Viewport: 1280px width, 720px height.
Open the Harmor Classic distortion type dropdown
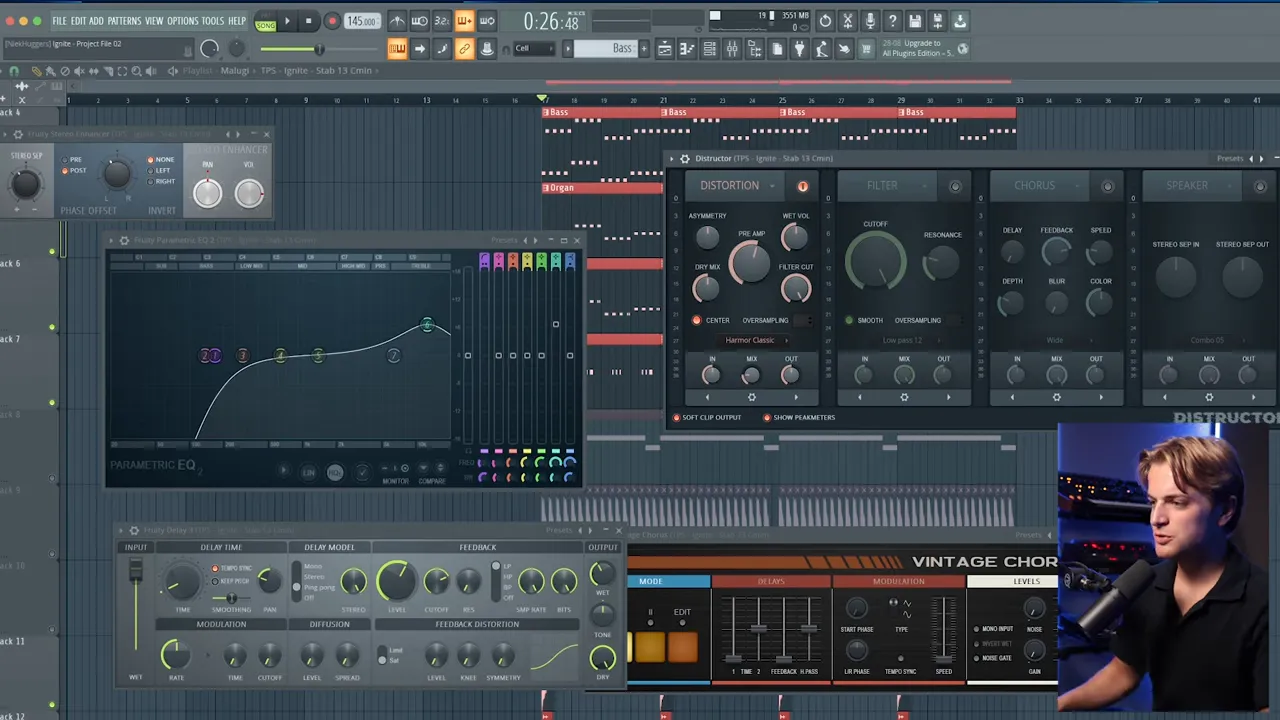[751, 340]
